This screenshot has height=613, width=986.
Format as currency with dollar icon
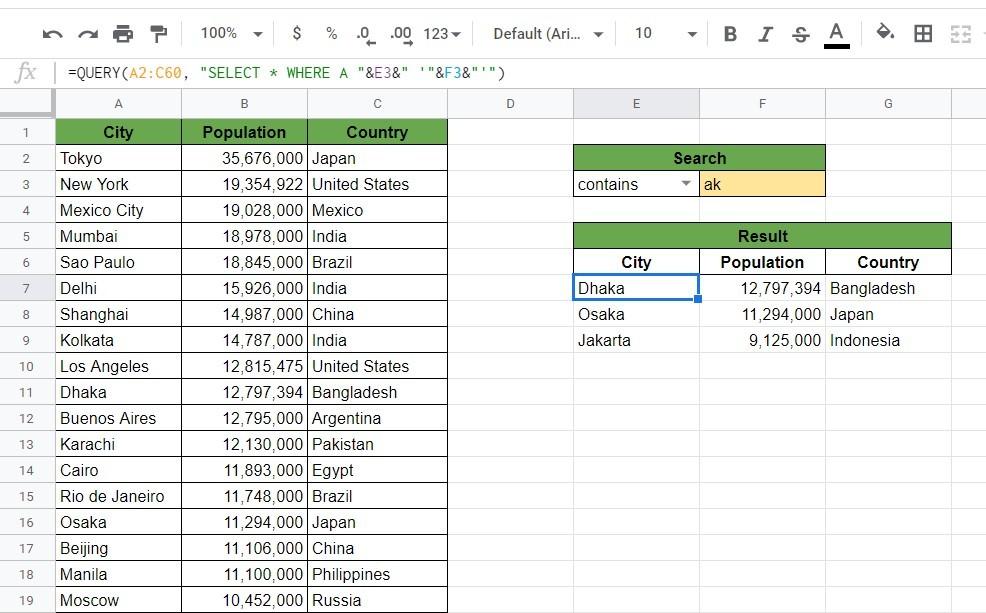296,34
